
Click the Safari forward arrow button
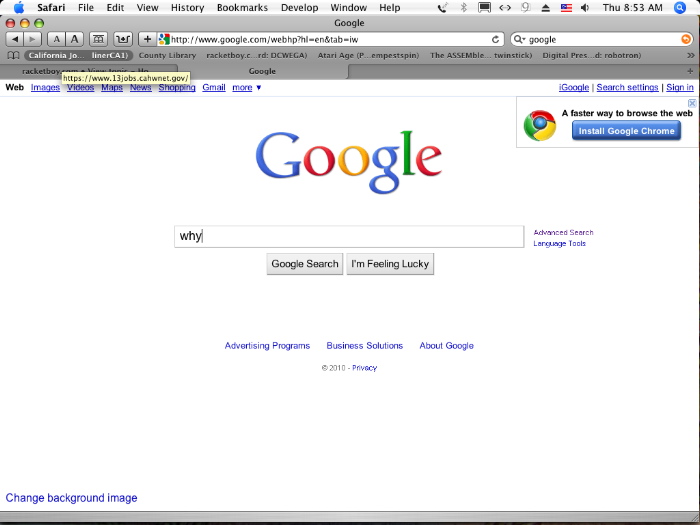pyautogui.click(x=33, y=39)
